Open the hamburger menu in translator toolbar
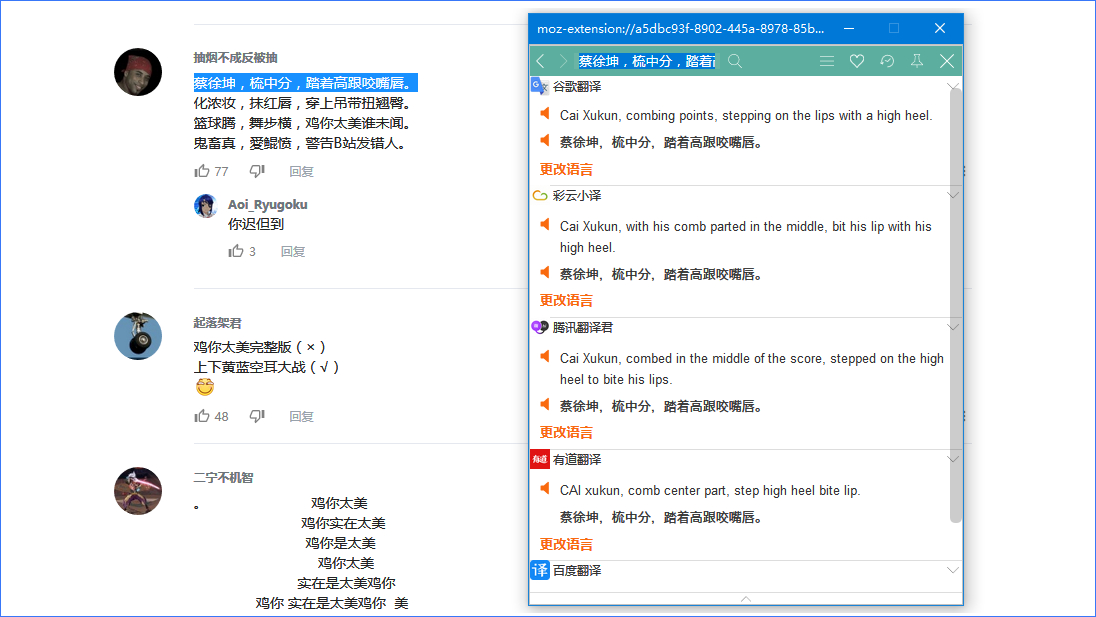 click(x=827, y=61)
